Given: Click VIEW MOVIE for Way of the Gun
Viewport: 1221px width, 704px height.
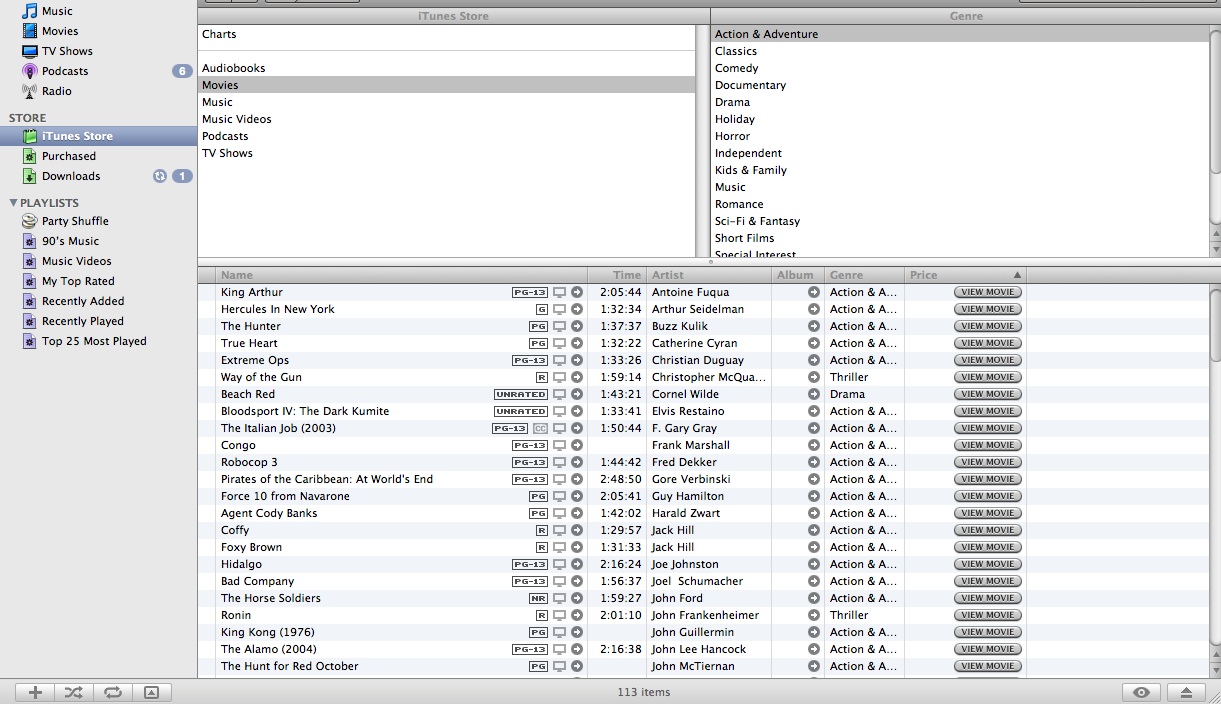Looking at the screenshot, I should [x=987, y=377].
